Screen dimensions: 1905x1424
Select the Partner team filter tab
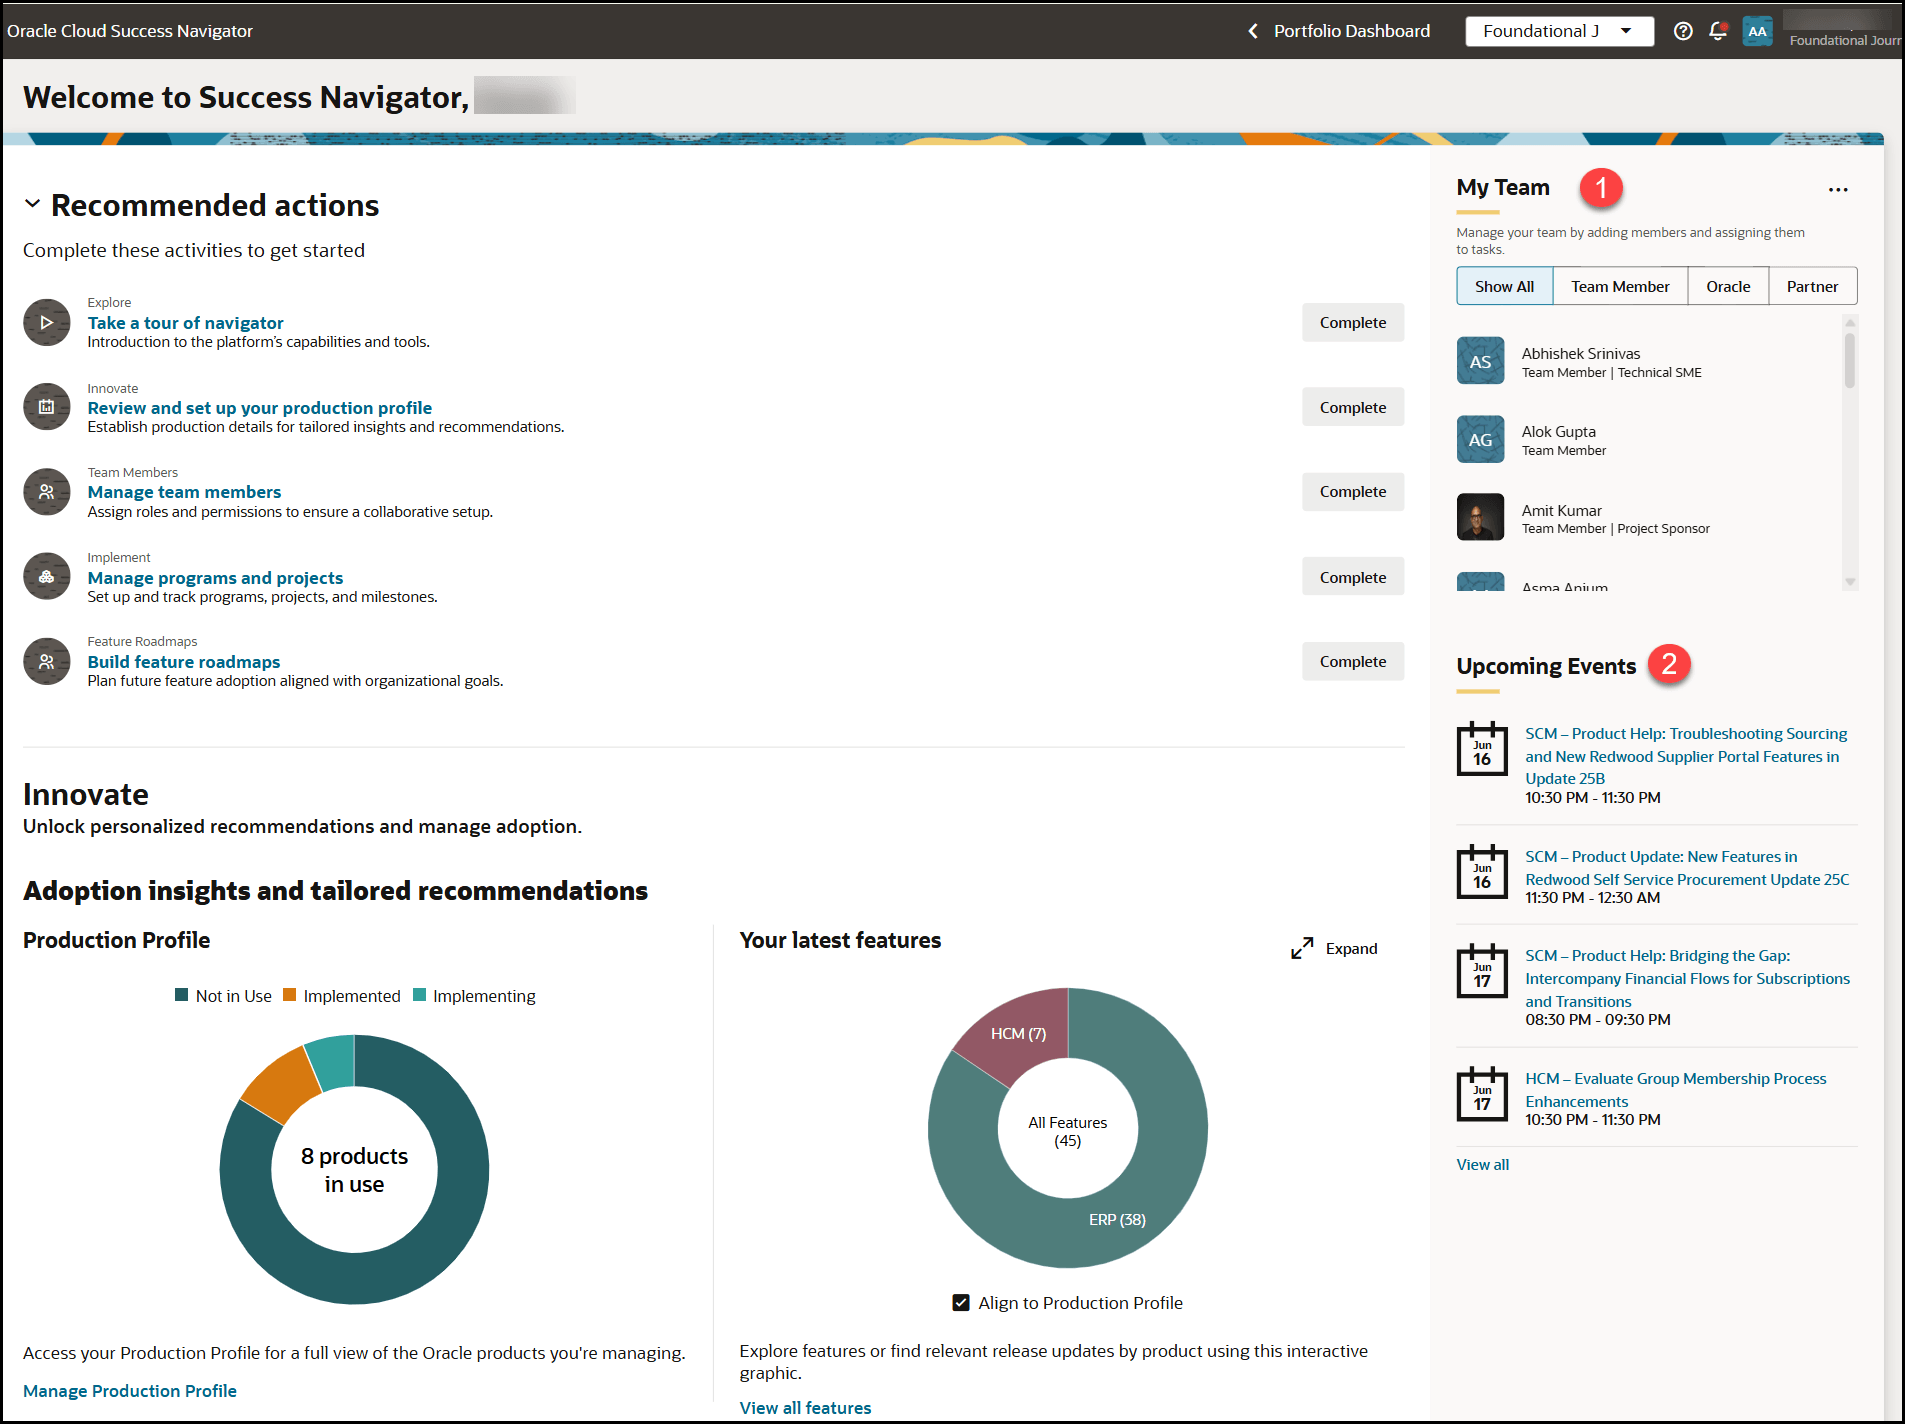(1812, 286)
